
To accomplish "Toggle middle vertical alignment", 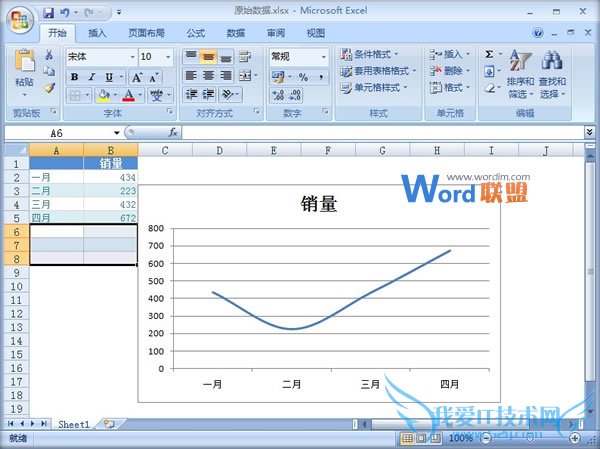I will pyautogui.click(x=208, y=57).
